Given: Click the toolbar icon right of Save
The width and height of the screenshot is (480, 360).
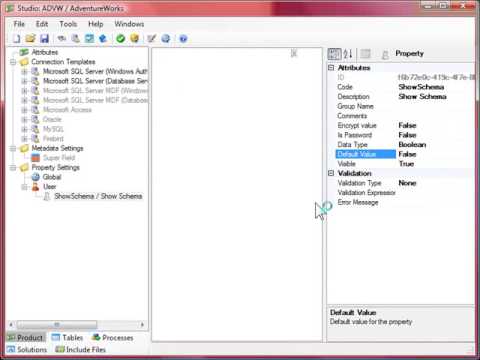Looking at the screenshot, I should 62,39.
